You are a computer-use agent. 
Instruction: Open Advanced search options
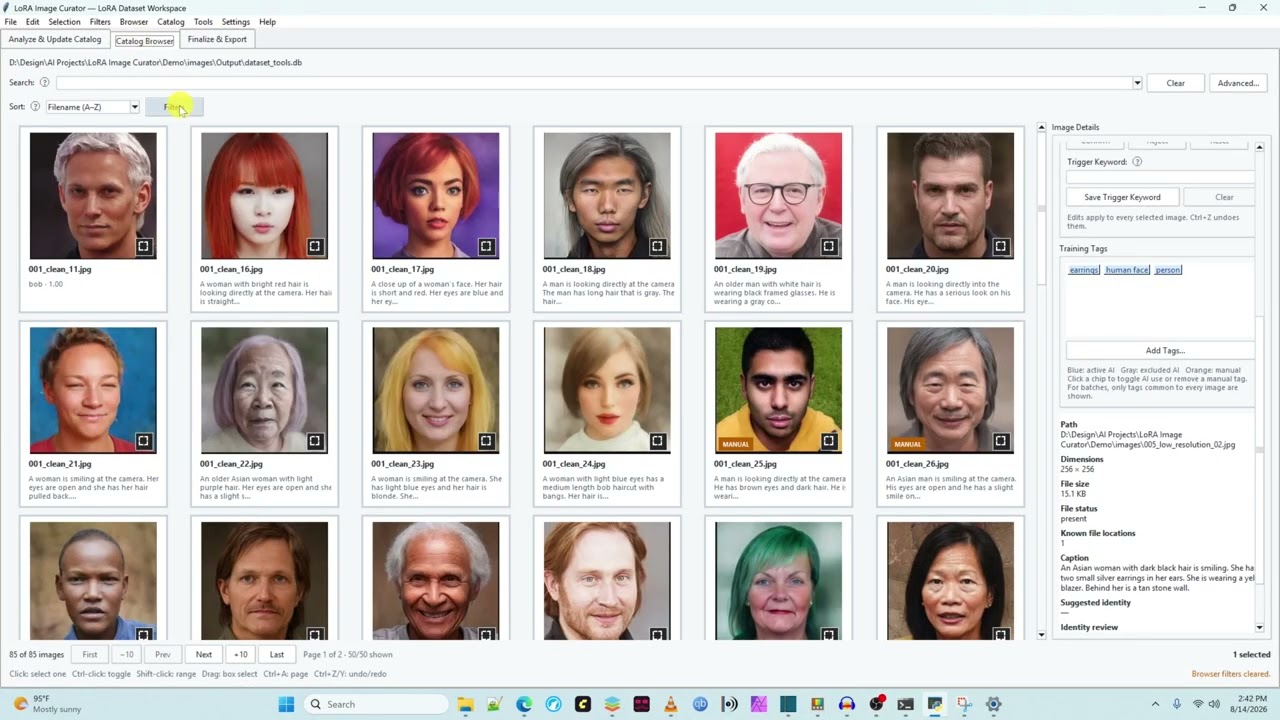[x=1238, y=83]
